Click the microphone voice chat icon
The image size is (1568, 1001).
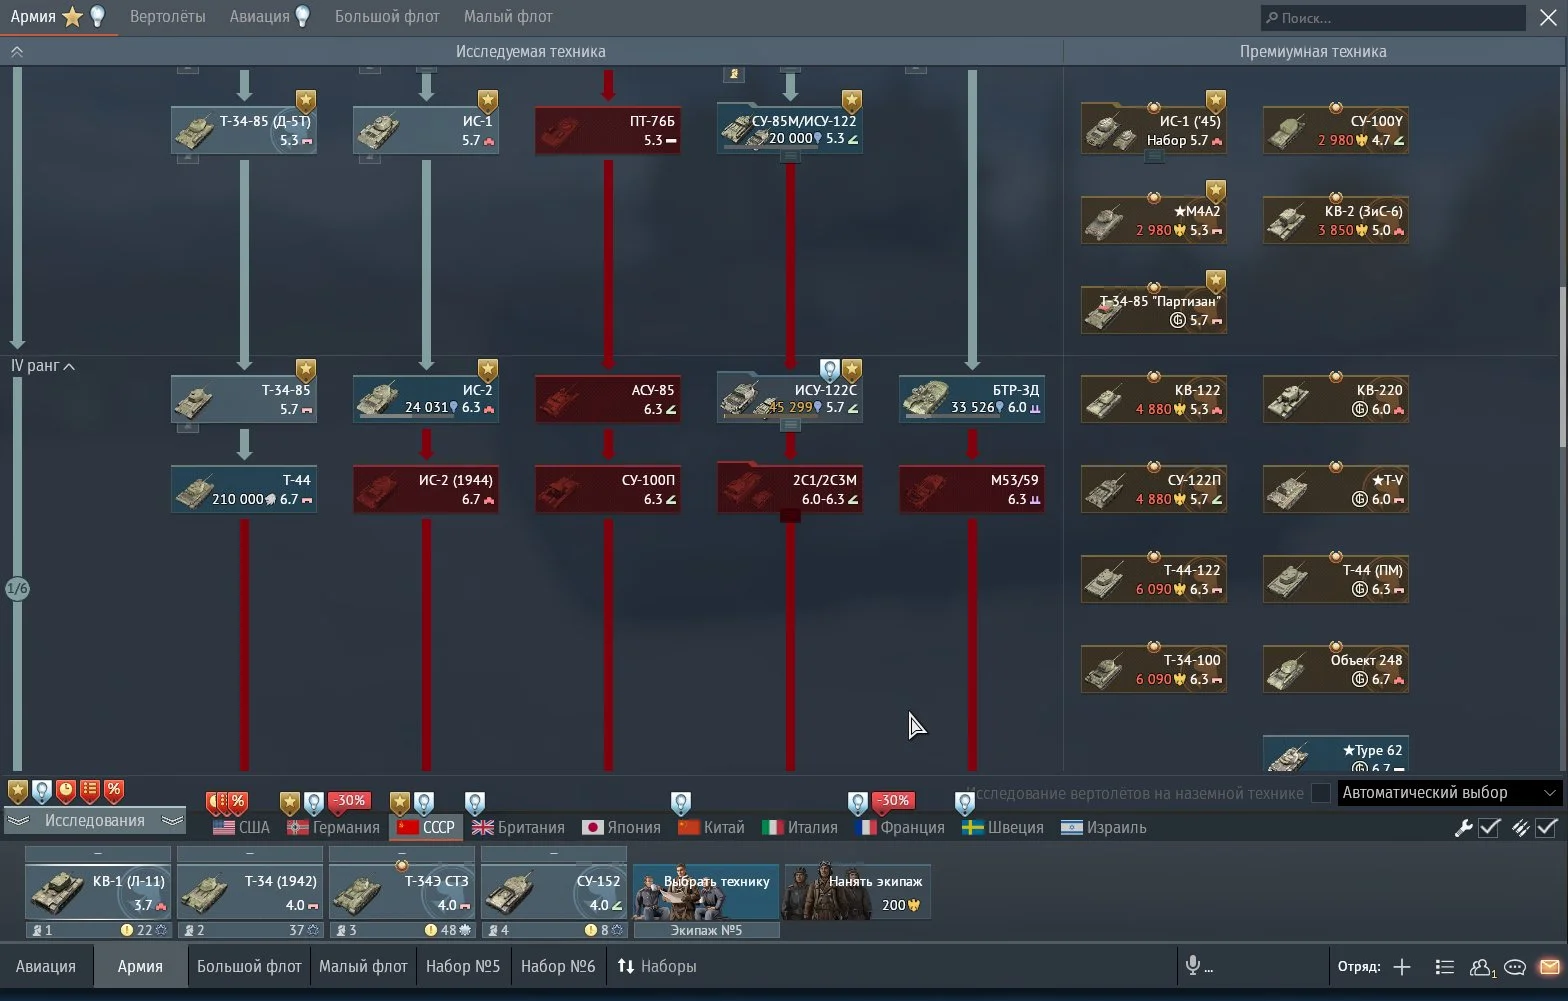[1192, 966]
